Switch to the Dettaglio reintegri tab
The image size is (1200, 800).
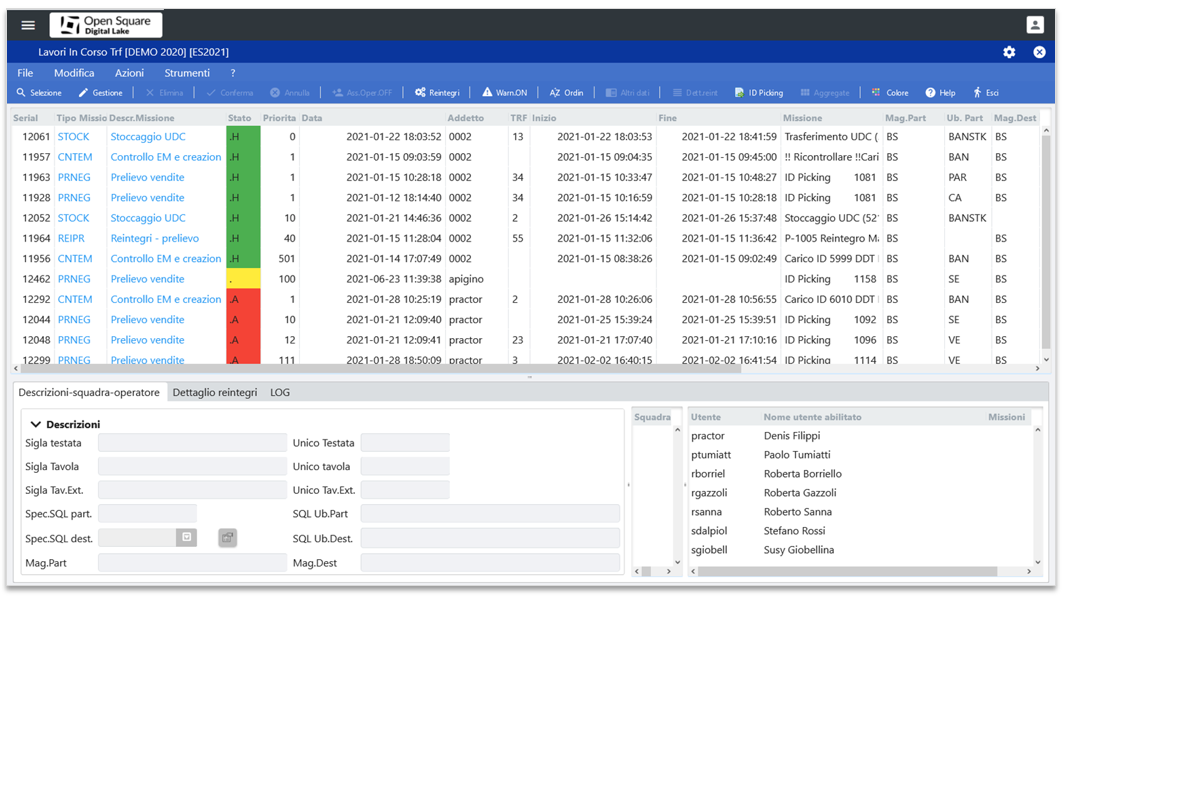(x=215, y=393)
